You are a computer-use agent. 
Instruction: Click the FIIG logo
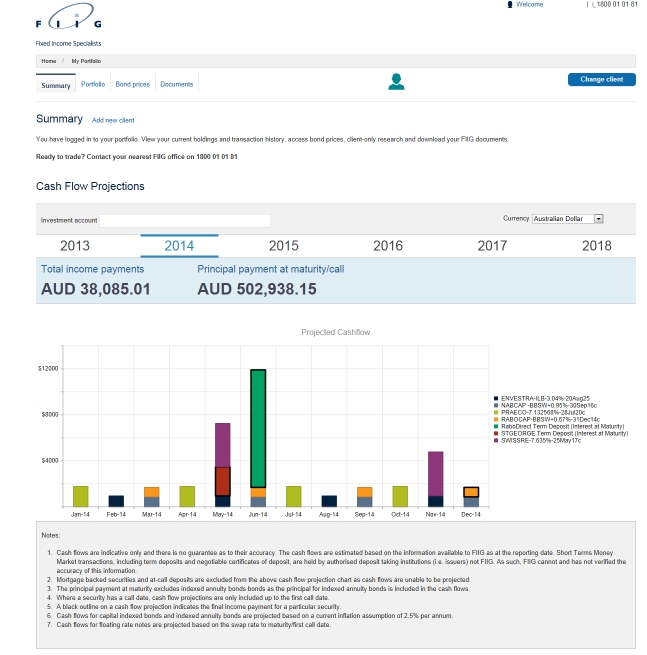click(x=67, y=21)
